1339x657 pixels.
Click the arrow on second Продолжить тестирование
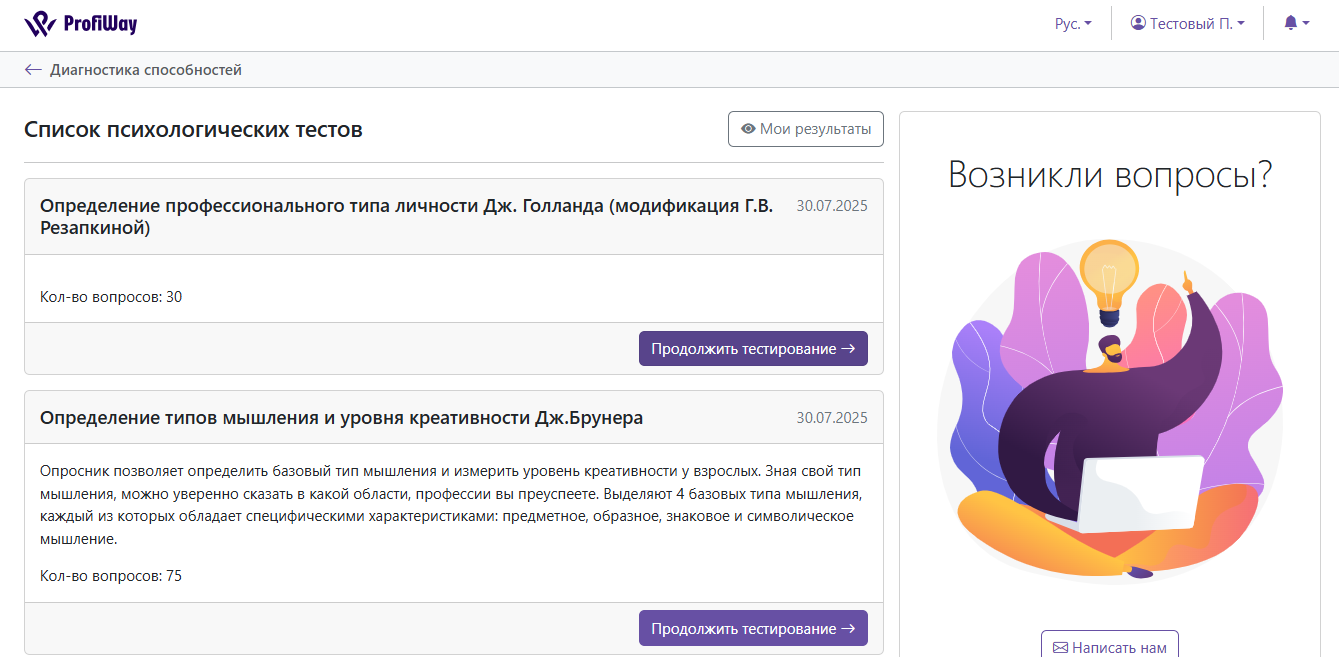(848, 629)
